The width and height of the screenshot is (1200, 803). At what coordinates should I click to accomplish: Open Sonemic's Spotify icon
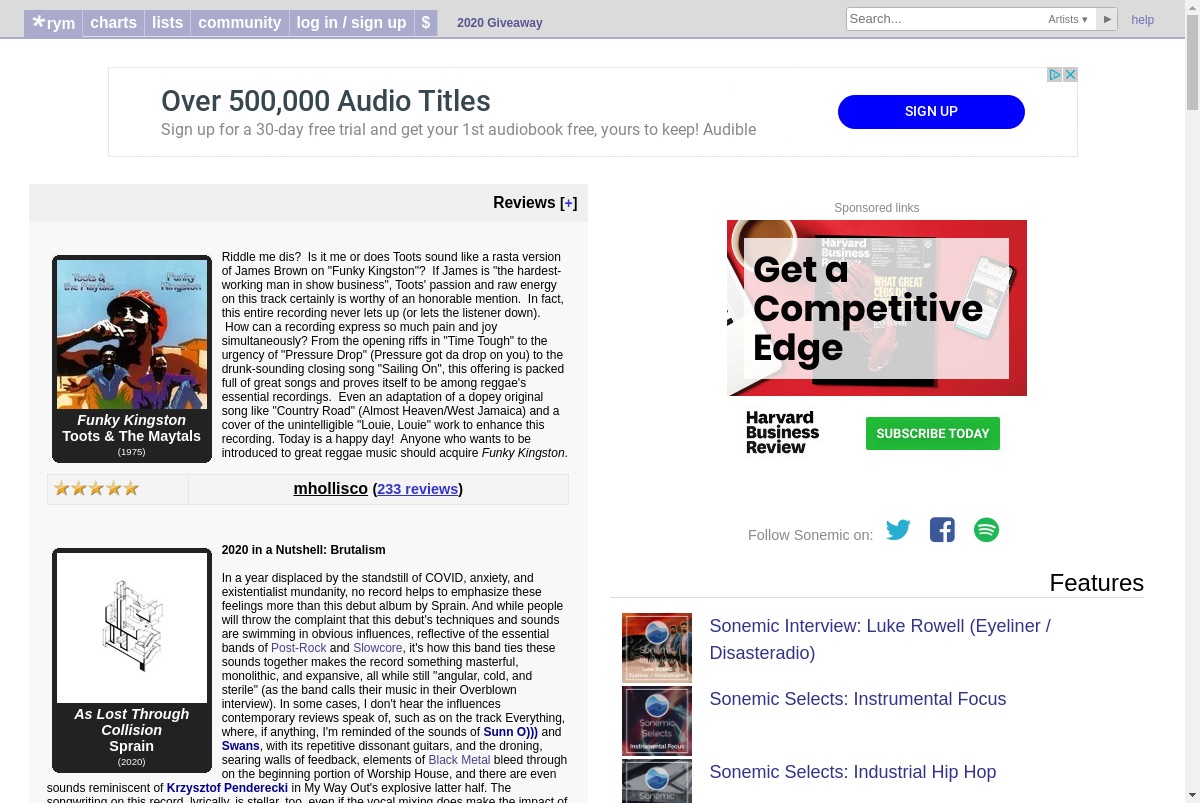(986, 530)
